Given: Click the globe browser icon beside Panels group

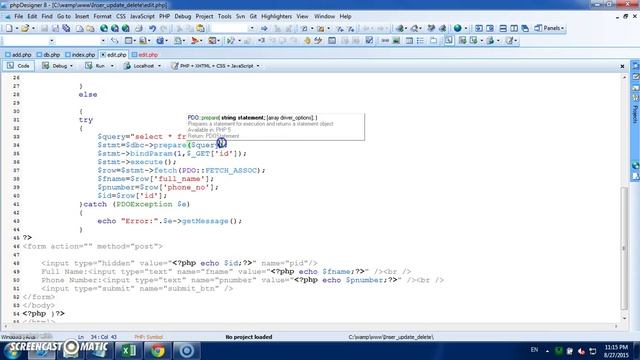Looking at the screenshot, I should (x=458, y=28).
